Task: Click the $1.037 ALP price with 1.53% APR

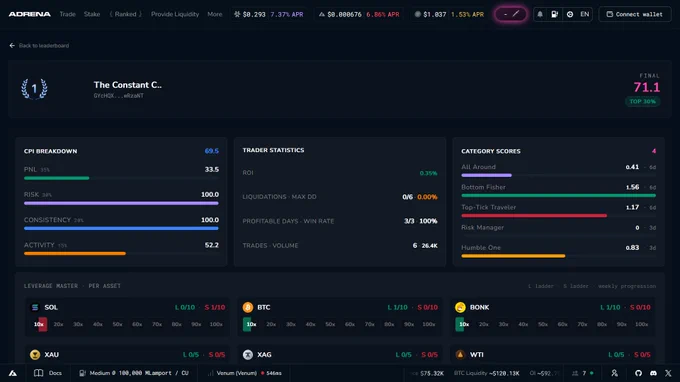Action: (x=449, y=14)
